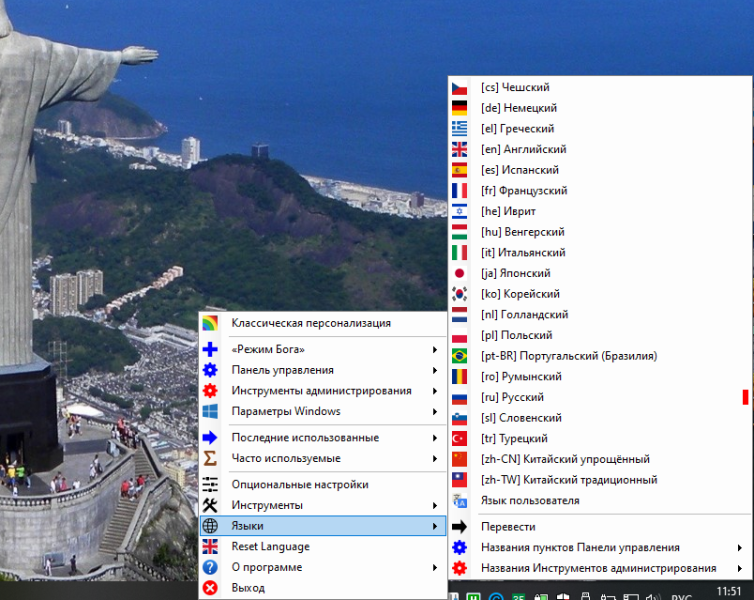The height and width of the screenshot is (600, 754).
Task: Click [tr] Турецкий label
Action: coord(514,439)
